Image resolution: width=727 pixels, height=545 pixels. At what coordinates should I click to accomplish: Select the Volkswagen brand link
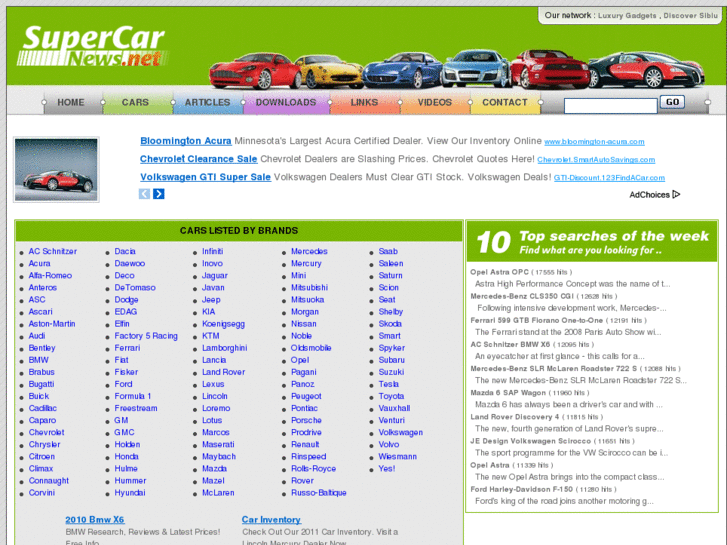click(x=401, y=432)
